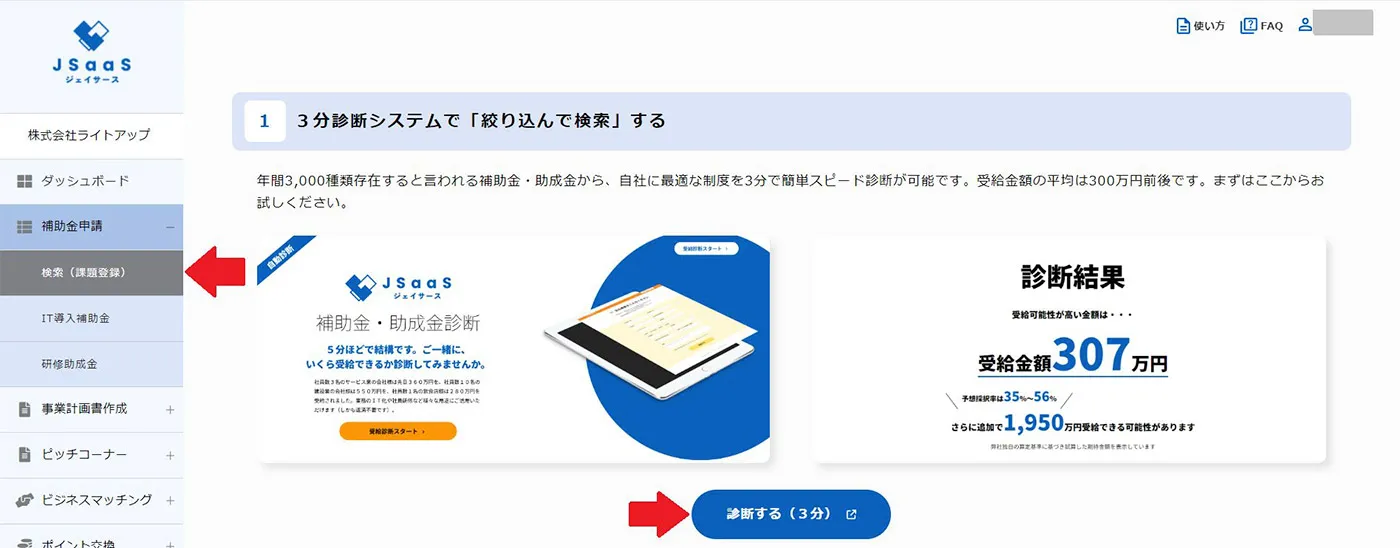
Task: Click the user account icon
Action: click(1305, 25)
